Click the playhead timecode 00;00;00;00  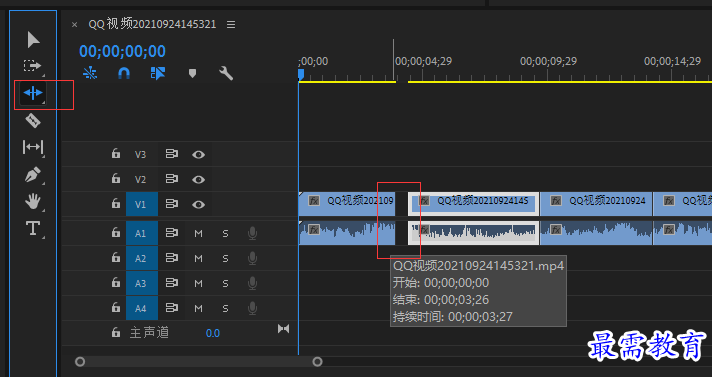pos(123,51)
